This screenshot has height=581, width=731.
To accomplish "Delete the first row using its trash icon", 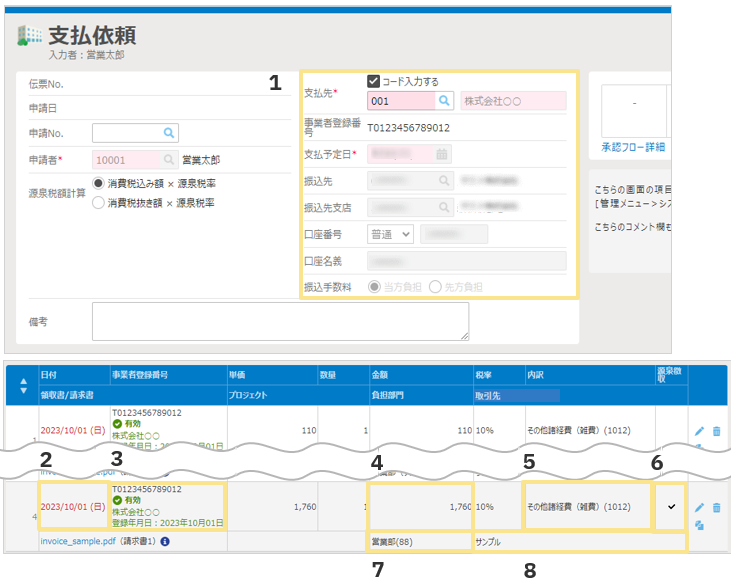I will click(716, 431).
